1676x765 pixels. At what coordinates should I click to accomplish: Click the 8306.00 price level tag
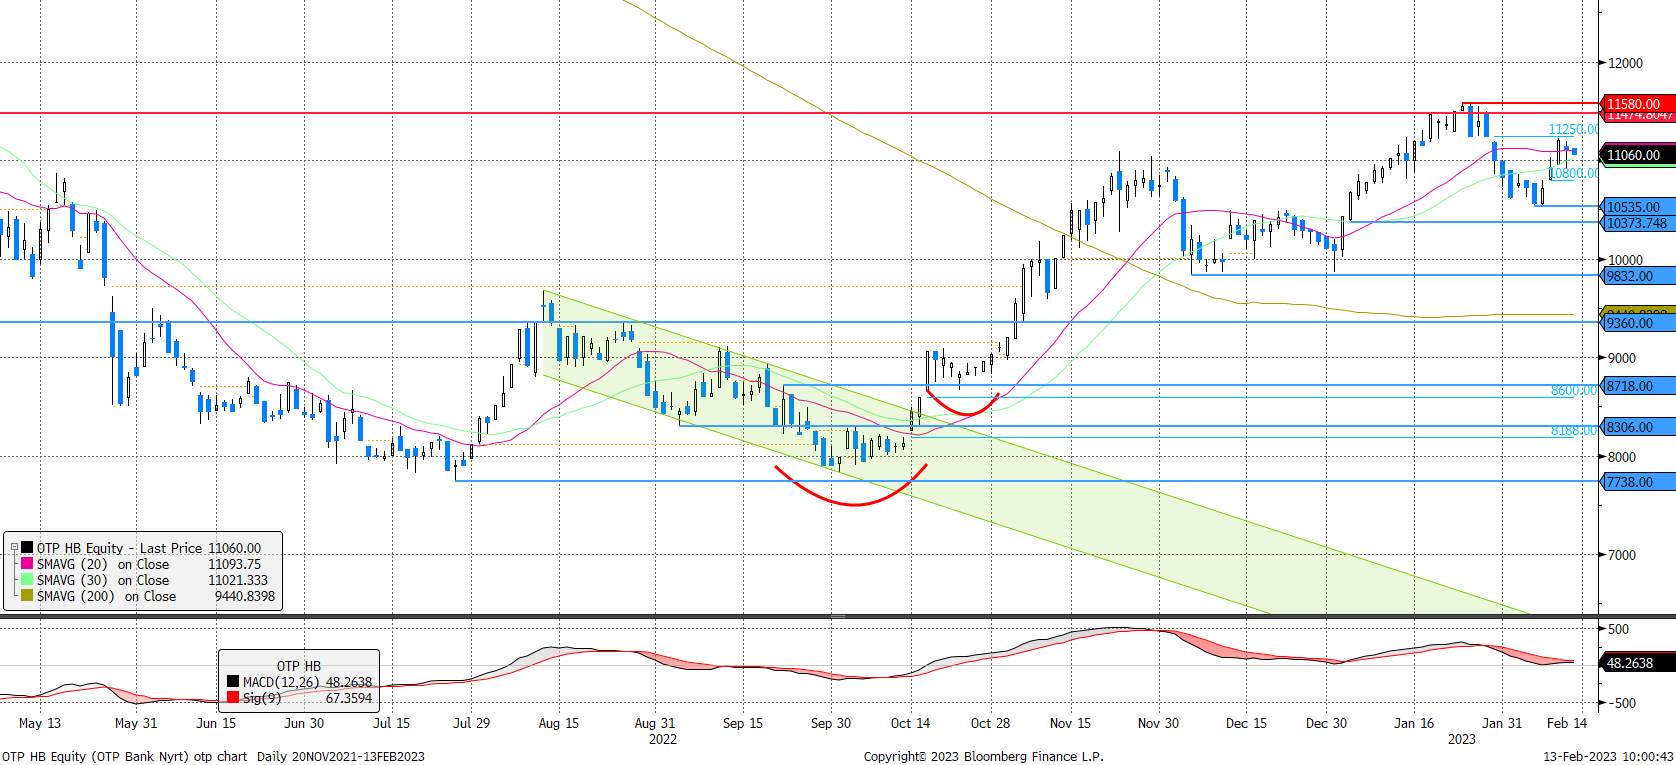point(1639,427)
